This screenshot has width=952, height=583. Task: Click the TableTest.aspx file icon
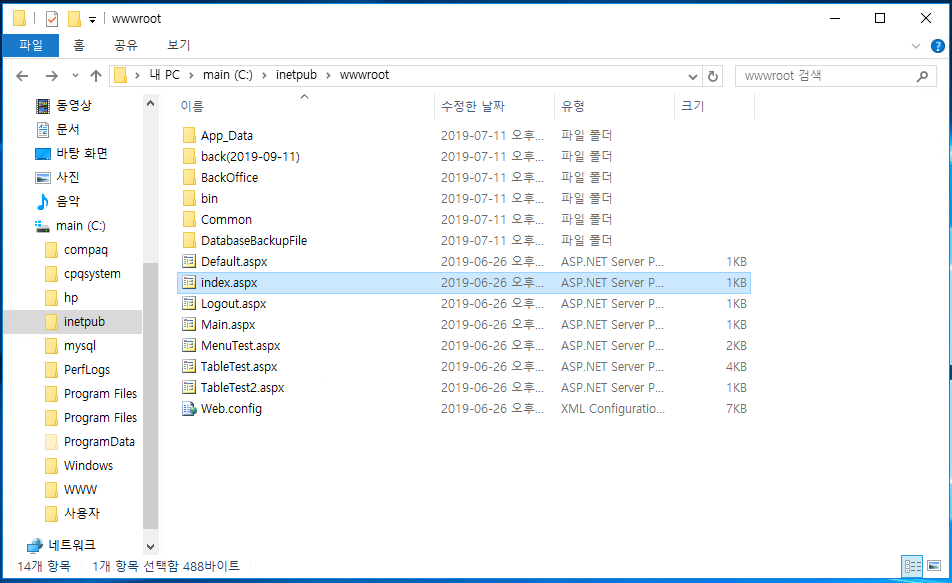189,366
